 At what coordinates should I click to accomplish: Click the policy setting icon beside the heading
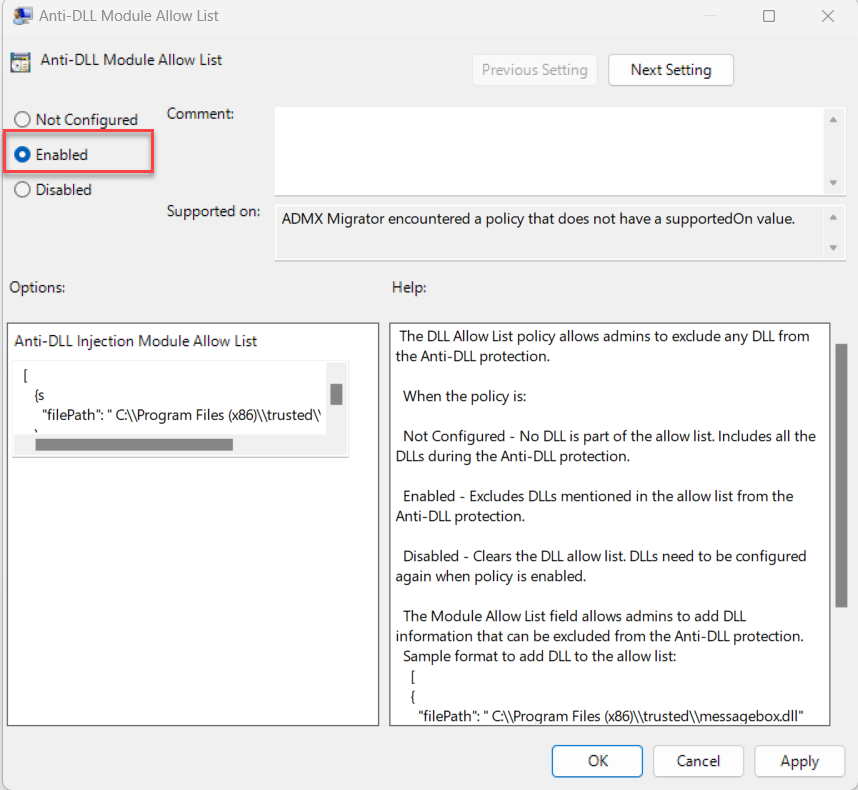click(x=21, y=62)
